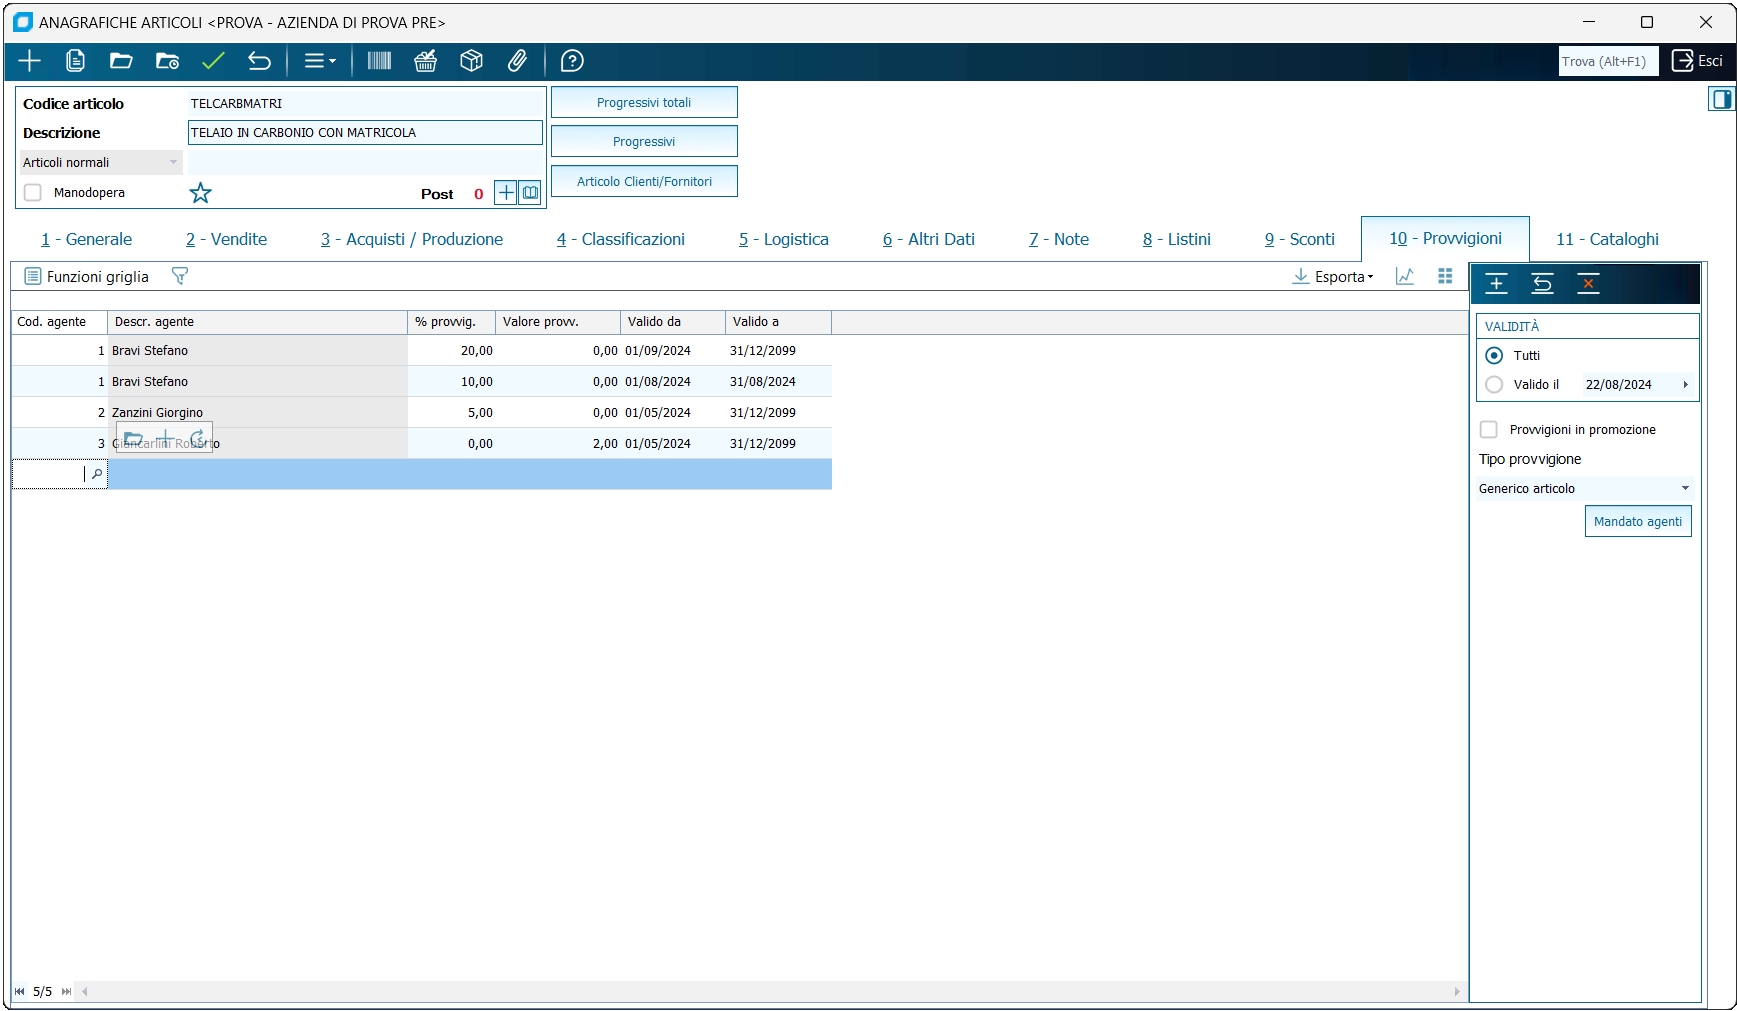Open attachments with the paperclip icon
1737x1011 pixels.
tap(517, 61)
